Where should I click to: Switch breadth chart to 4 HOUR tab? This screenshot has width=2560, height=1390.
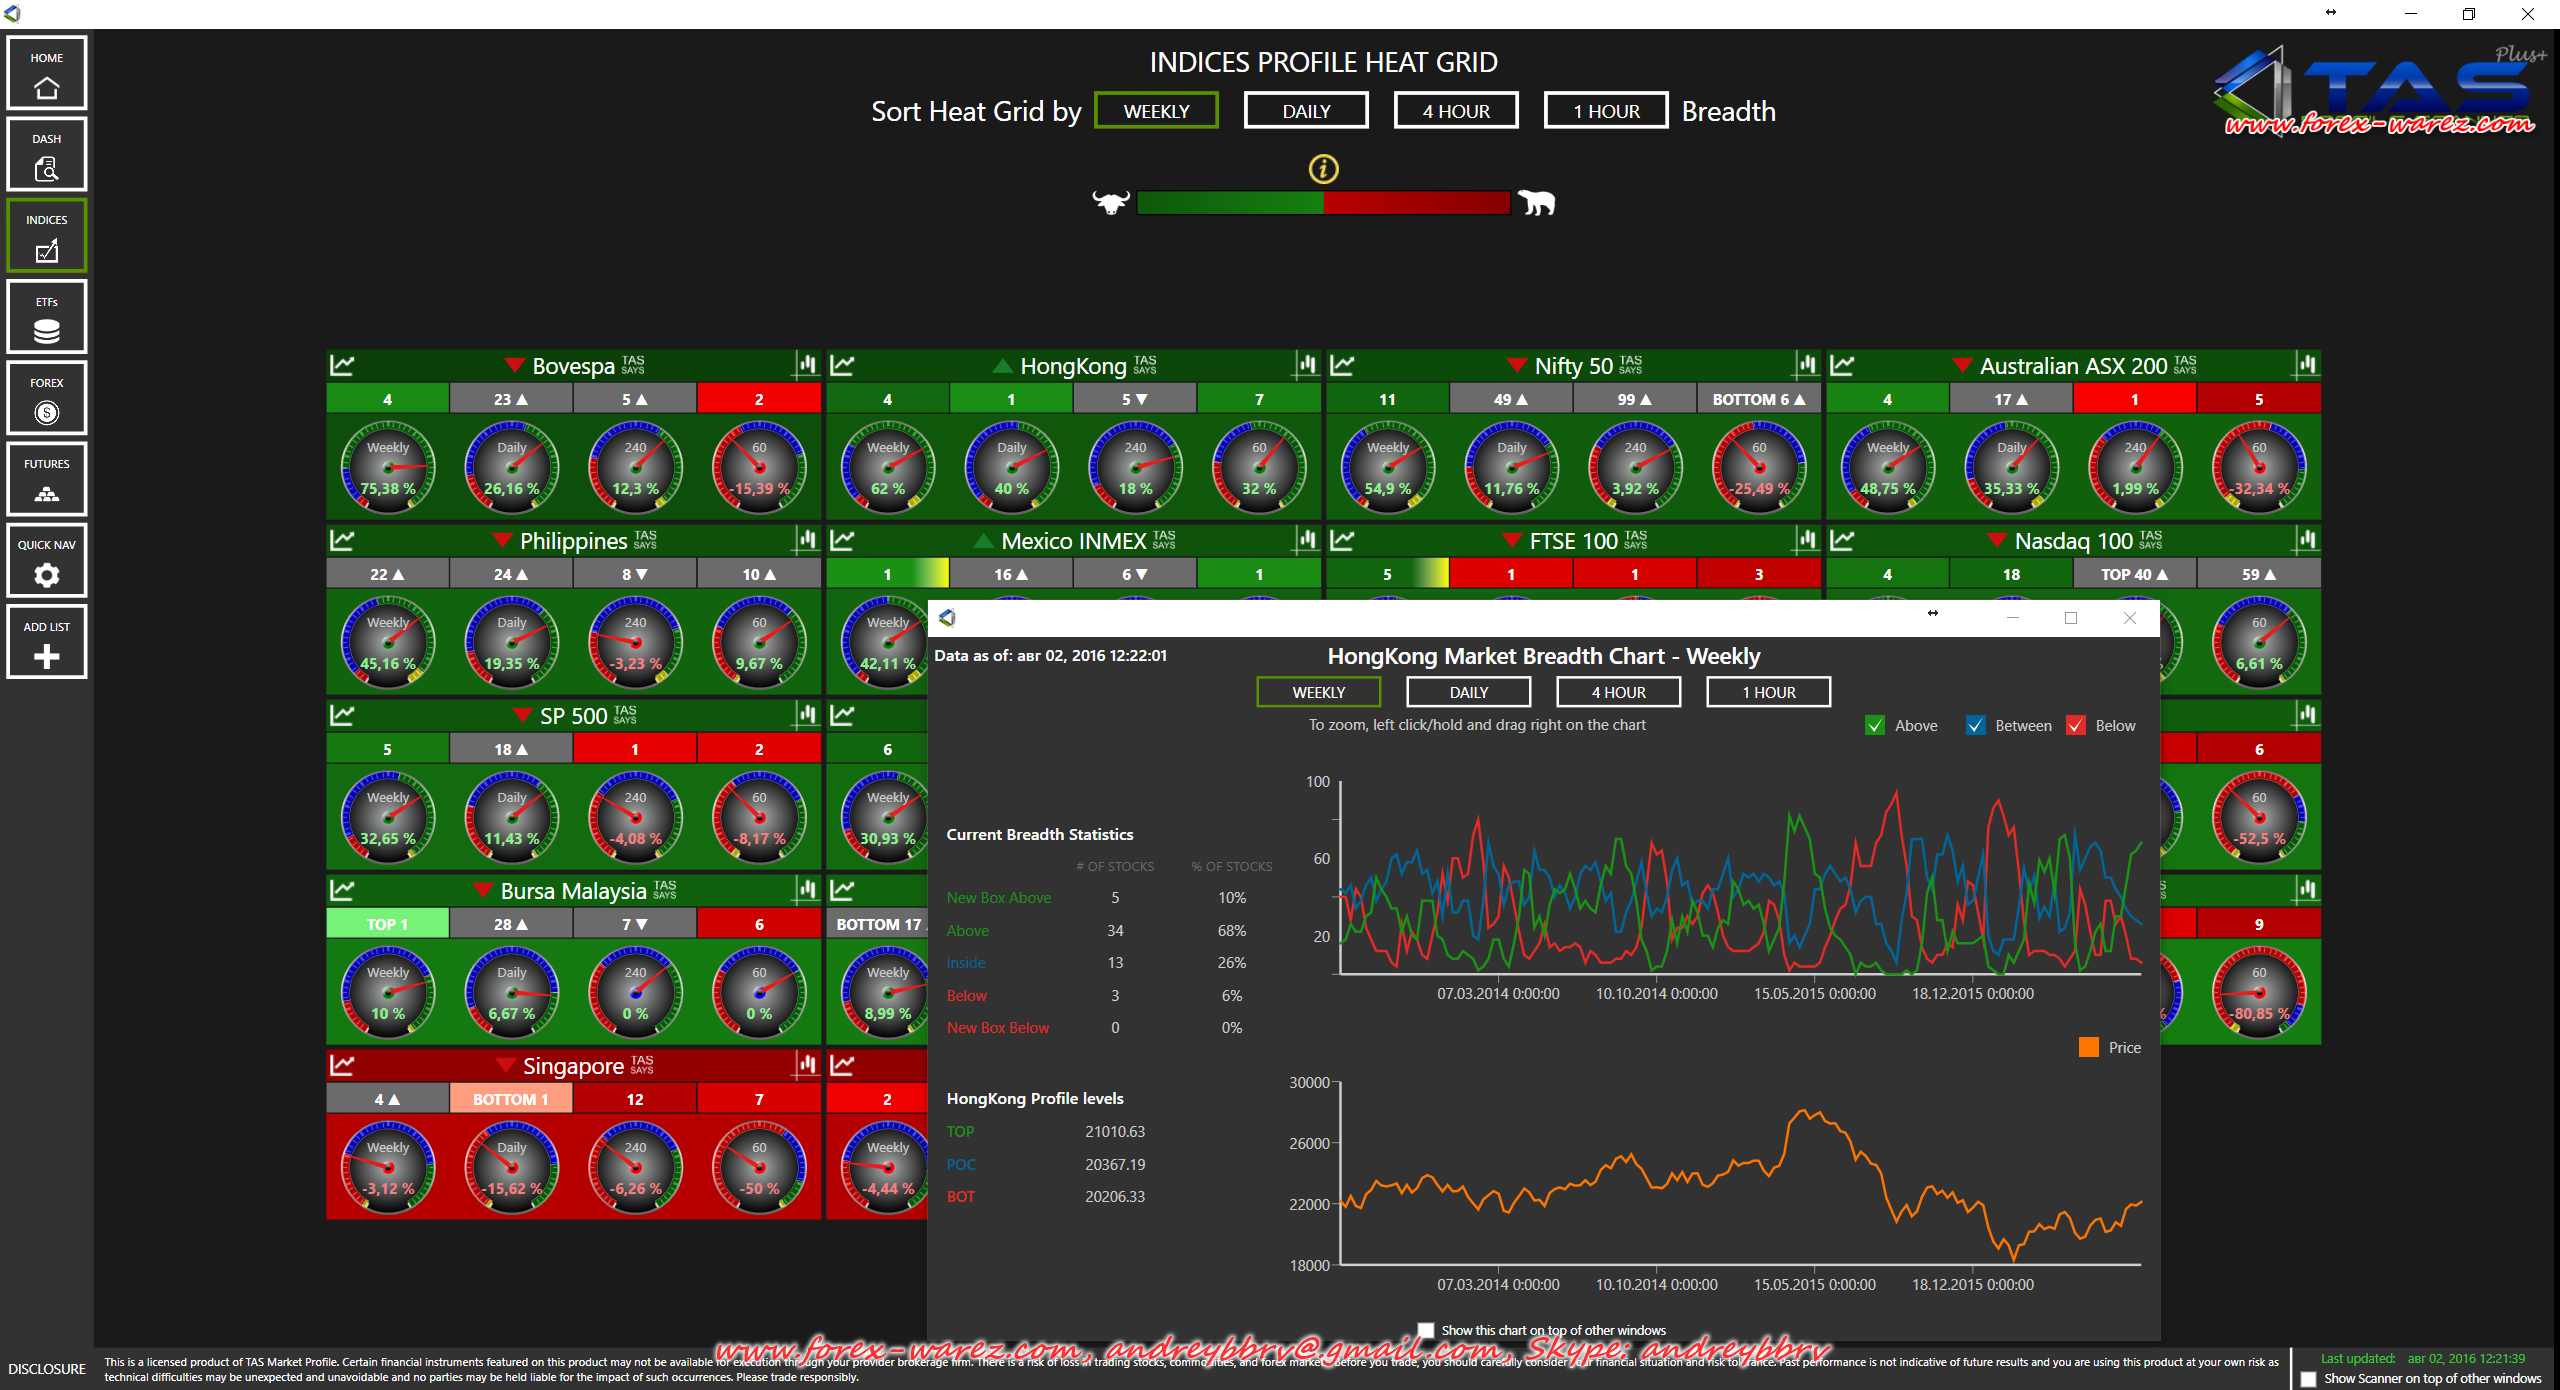pos(1618,692)
